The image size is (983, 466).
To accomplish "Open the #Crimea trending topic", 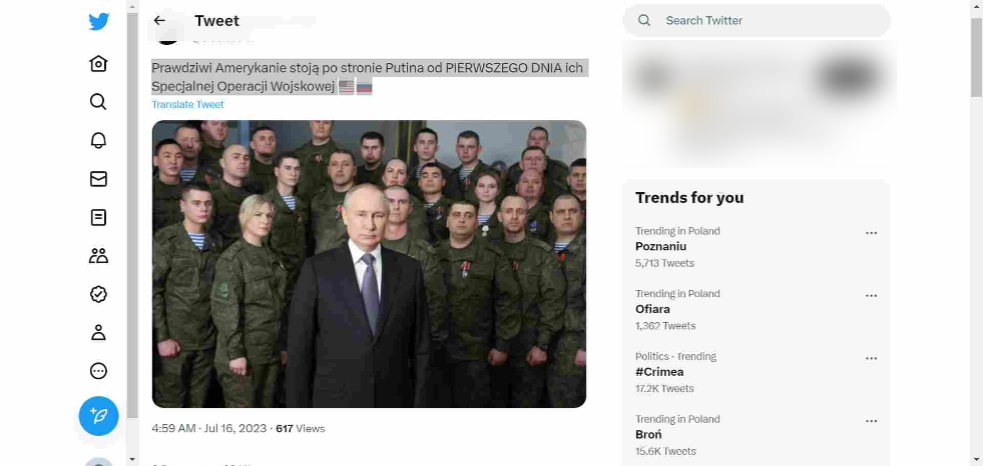I will point(660,372).
